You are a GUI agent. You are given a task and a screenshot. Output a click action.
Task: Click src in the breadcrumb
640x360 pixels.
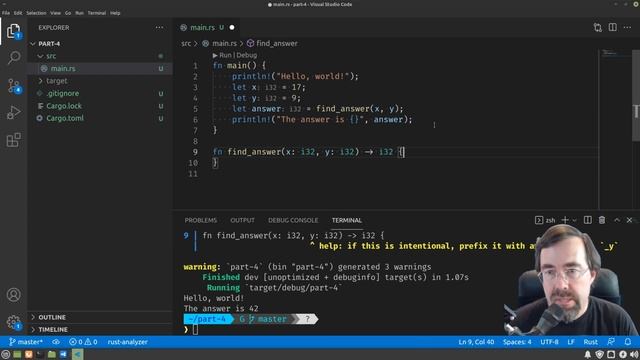pos(186,43)
